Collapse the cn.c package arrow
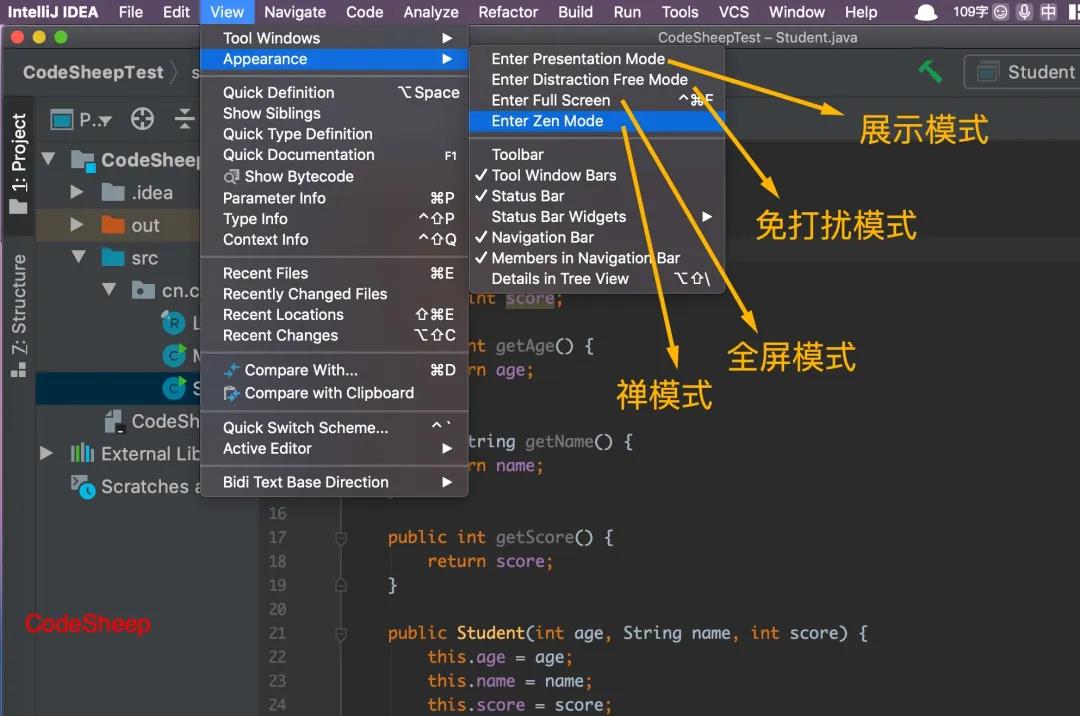Image resolution: width=1080 pixels, height=716 pixels. coord(109,289)
